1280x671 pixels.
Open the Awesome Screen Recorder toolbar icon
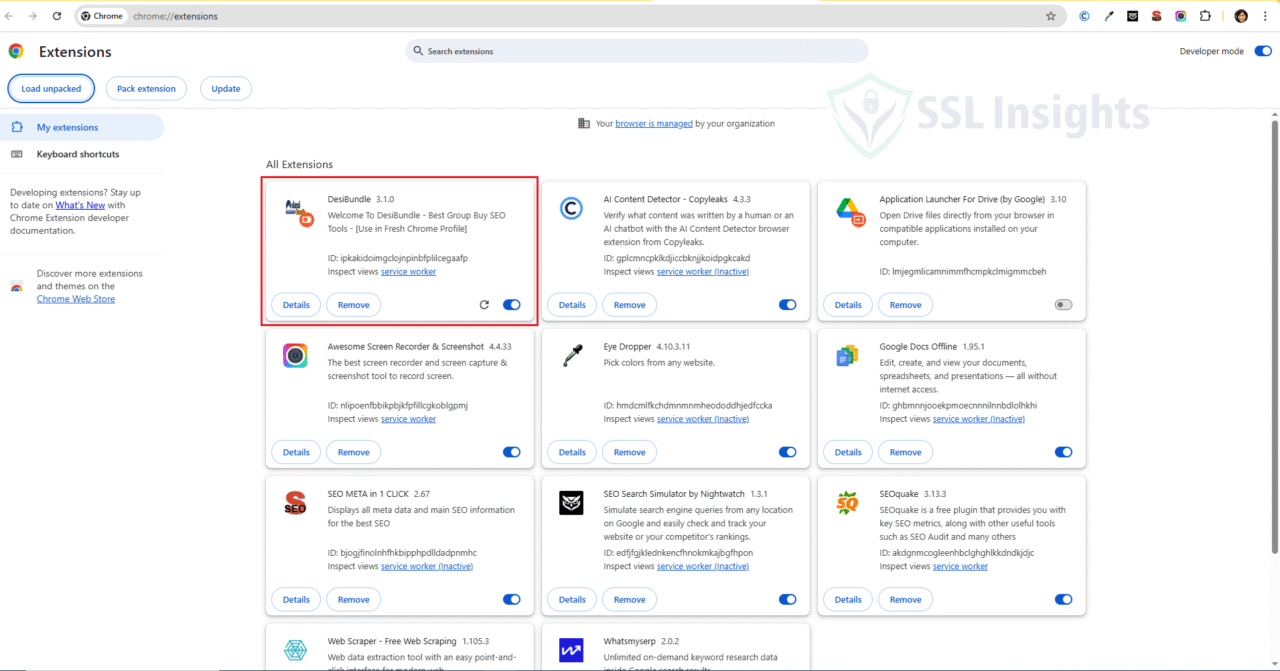click(x=1180, y=16)
